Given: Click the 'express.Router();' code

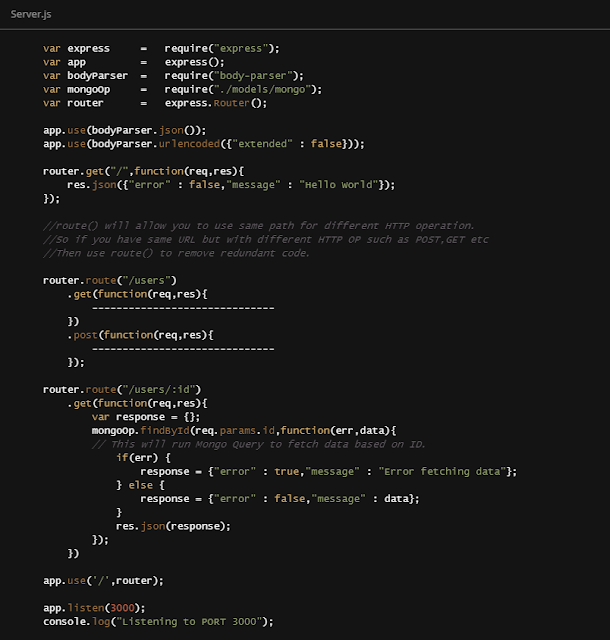Looking at the screenshot, I should pos(216,103).
